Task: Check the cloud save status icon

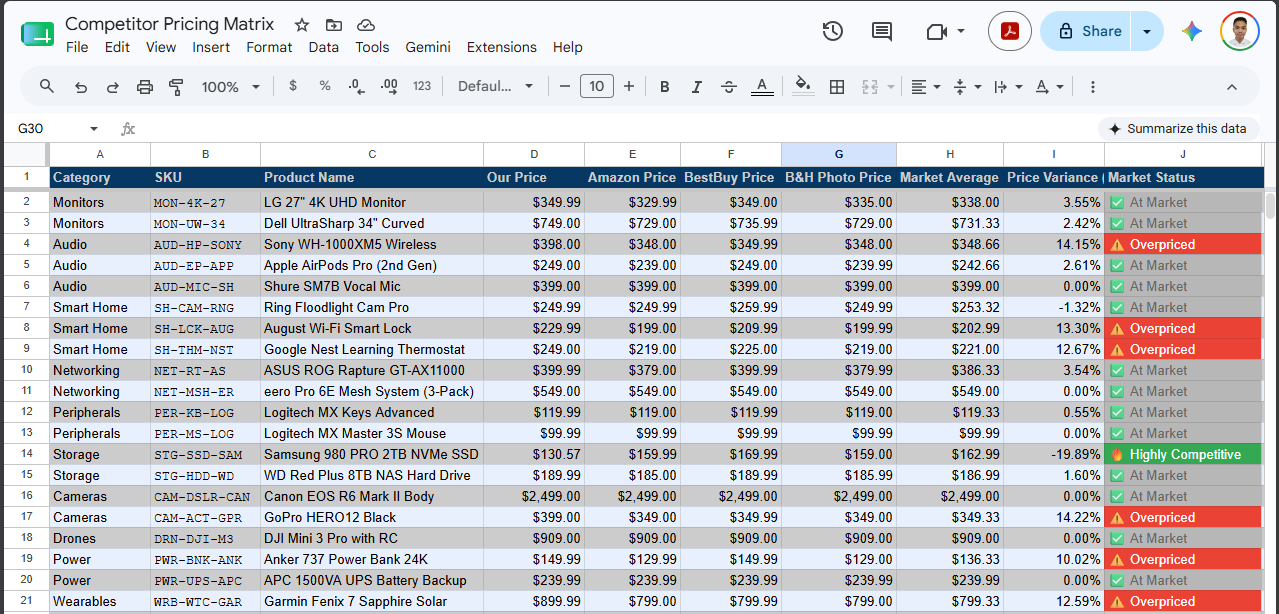Action: pyautogui.click(x=366, y=25)
